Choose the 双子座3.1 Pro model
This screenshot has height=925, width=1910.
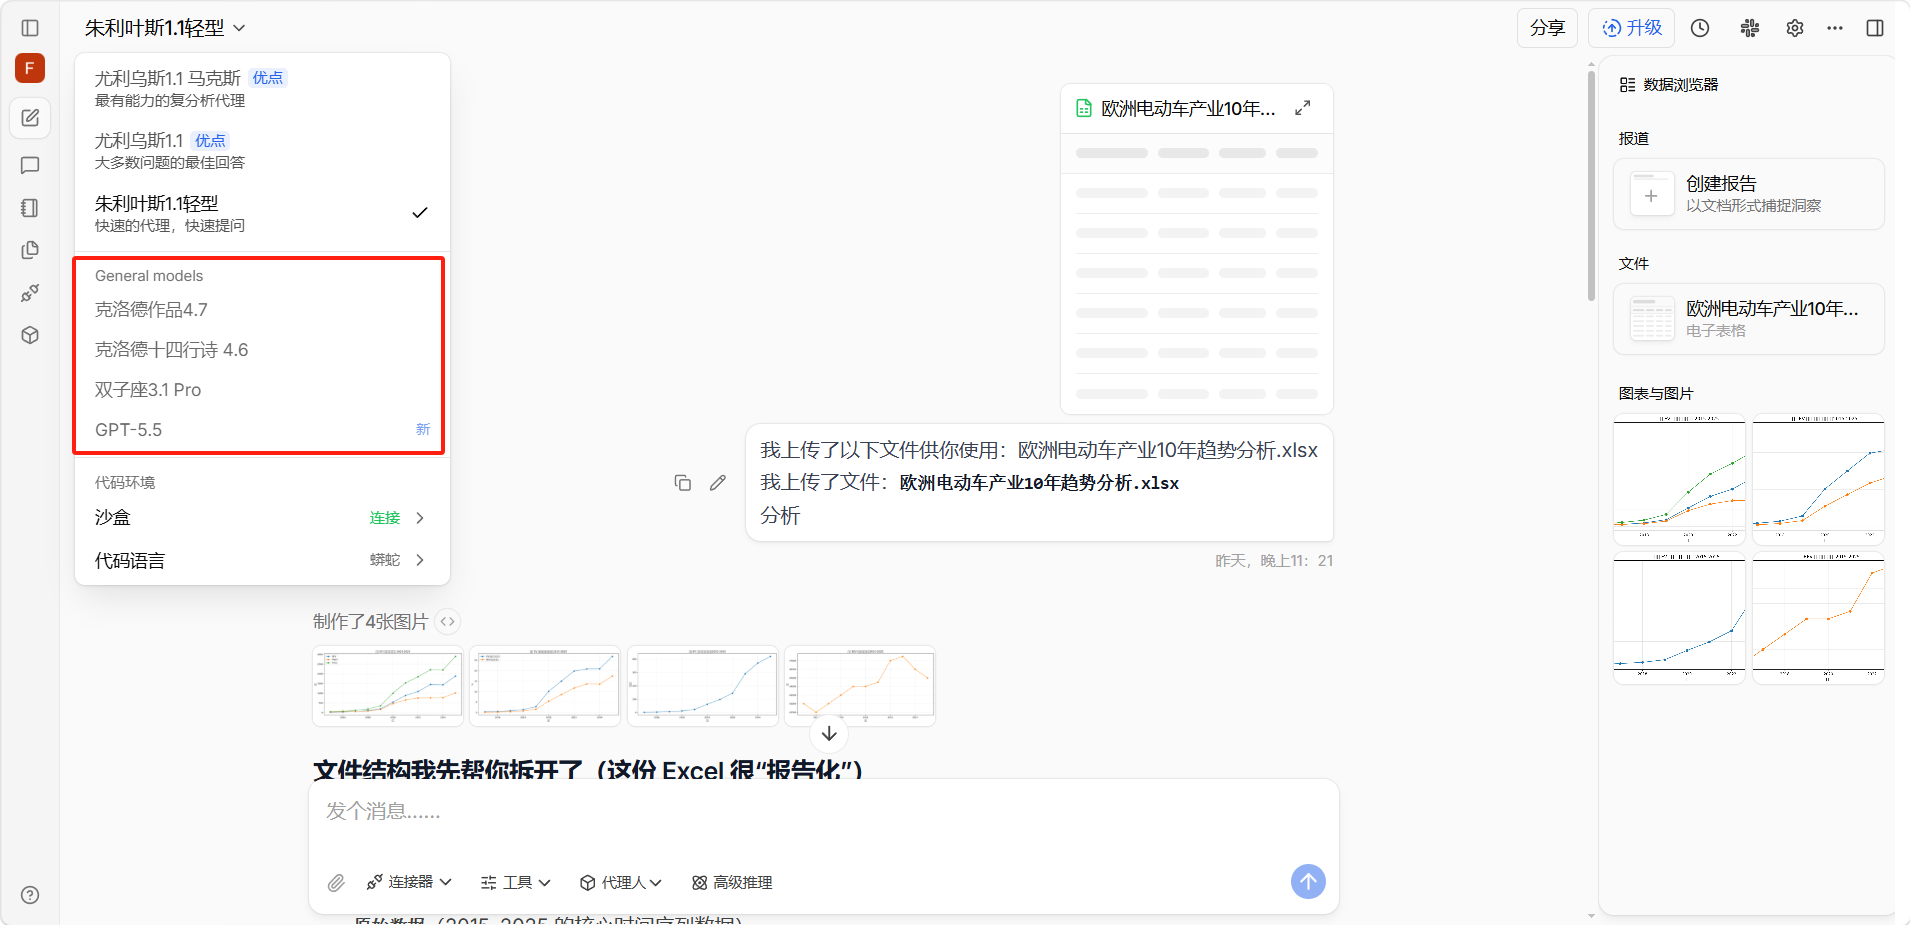pyautogui.click(x=260, y=390)
